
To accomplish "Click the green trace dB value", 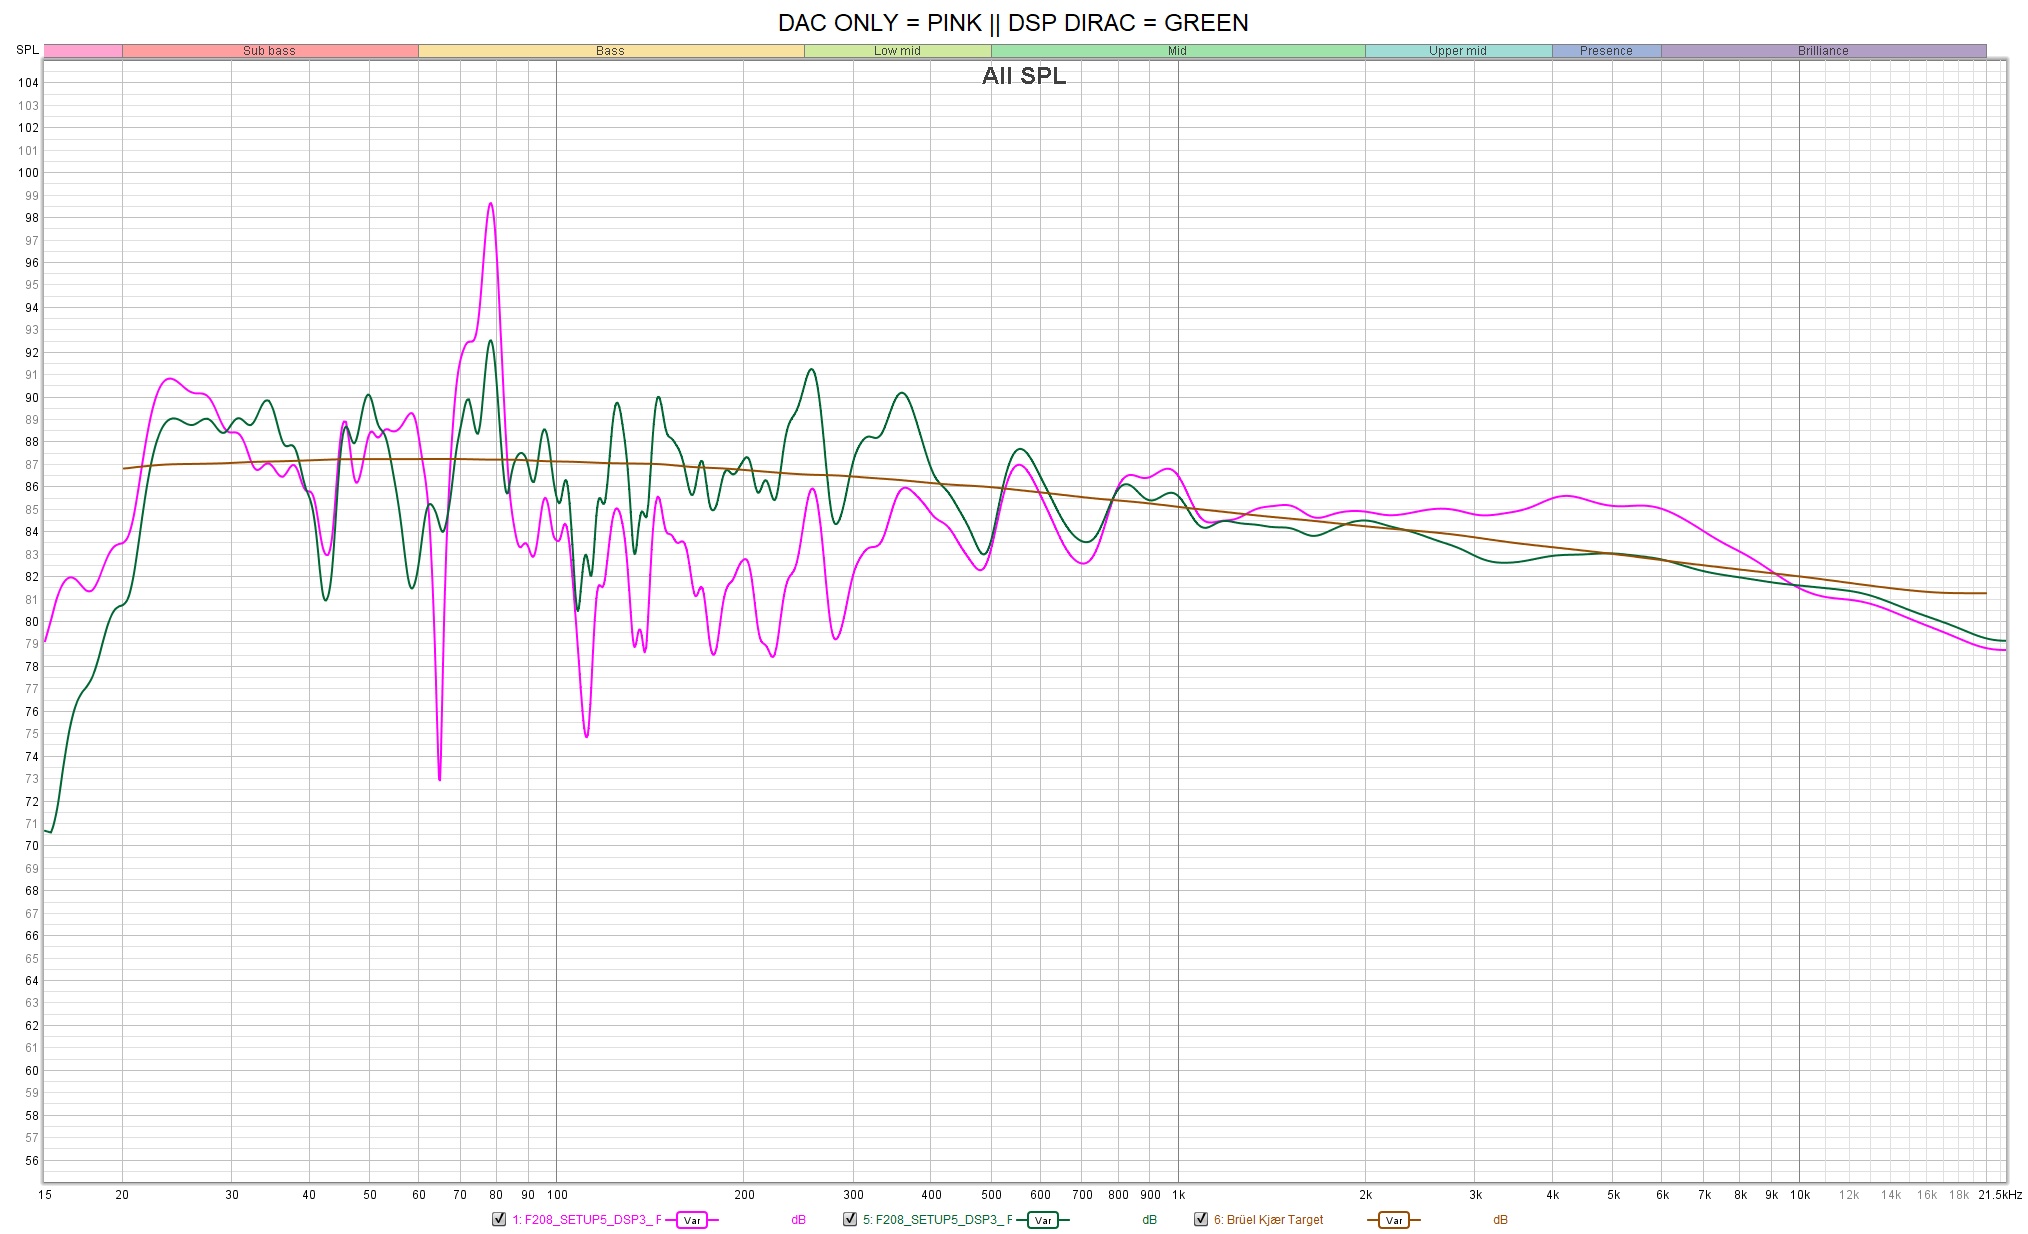I will click(1149, 1220).
